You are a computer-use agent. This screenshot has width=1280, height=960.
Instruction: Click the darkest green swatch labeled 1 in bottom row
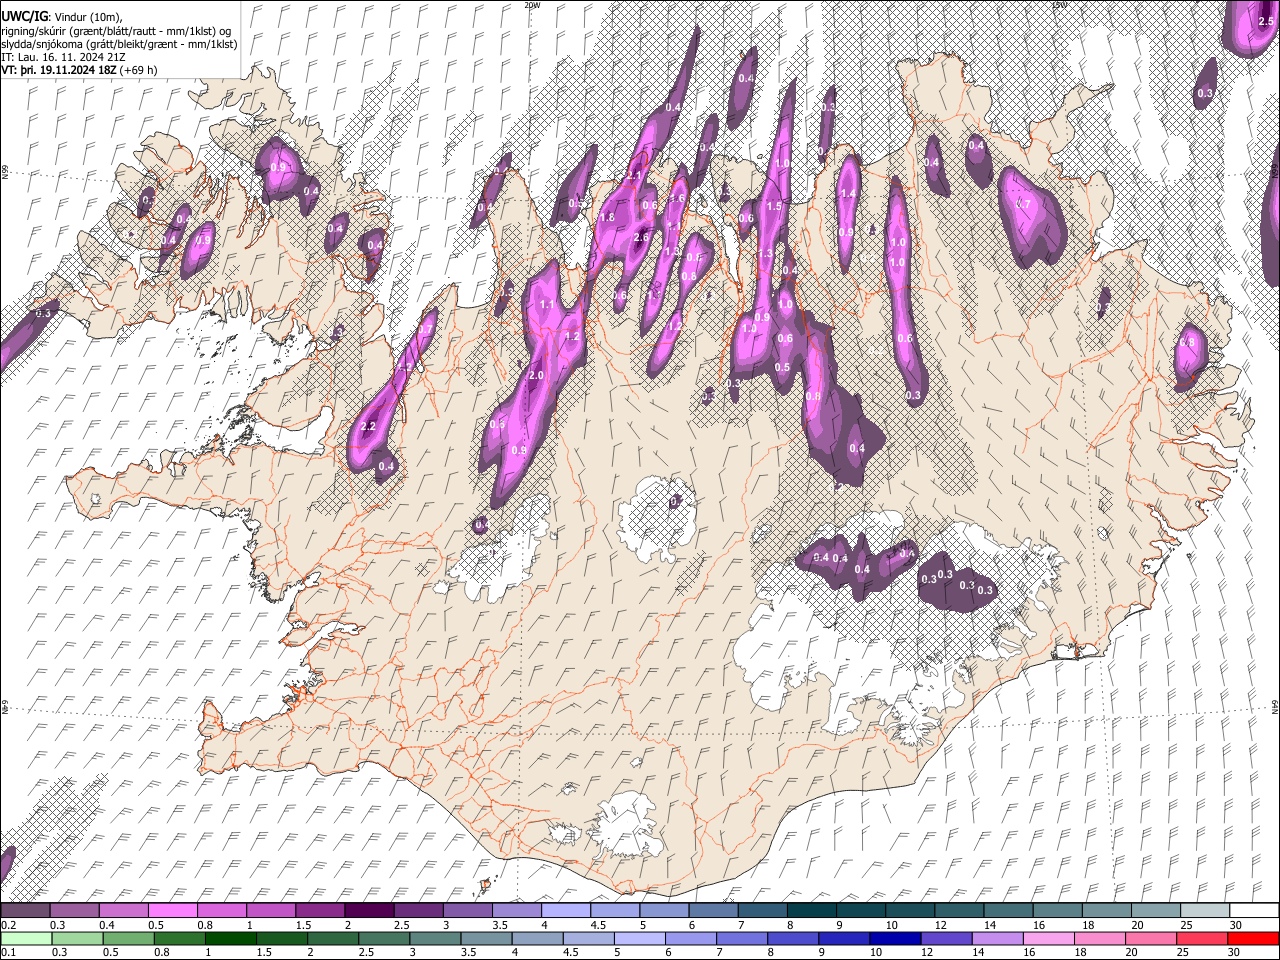point(230,938)
